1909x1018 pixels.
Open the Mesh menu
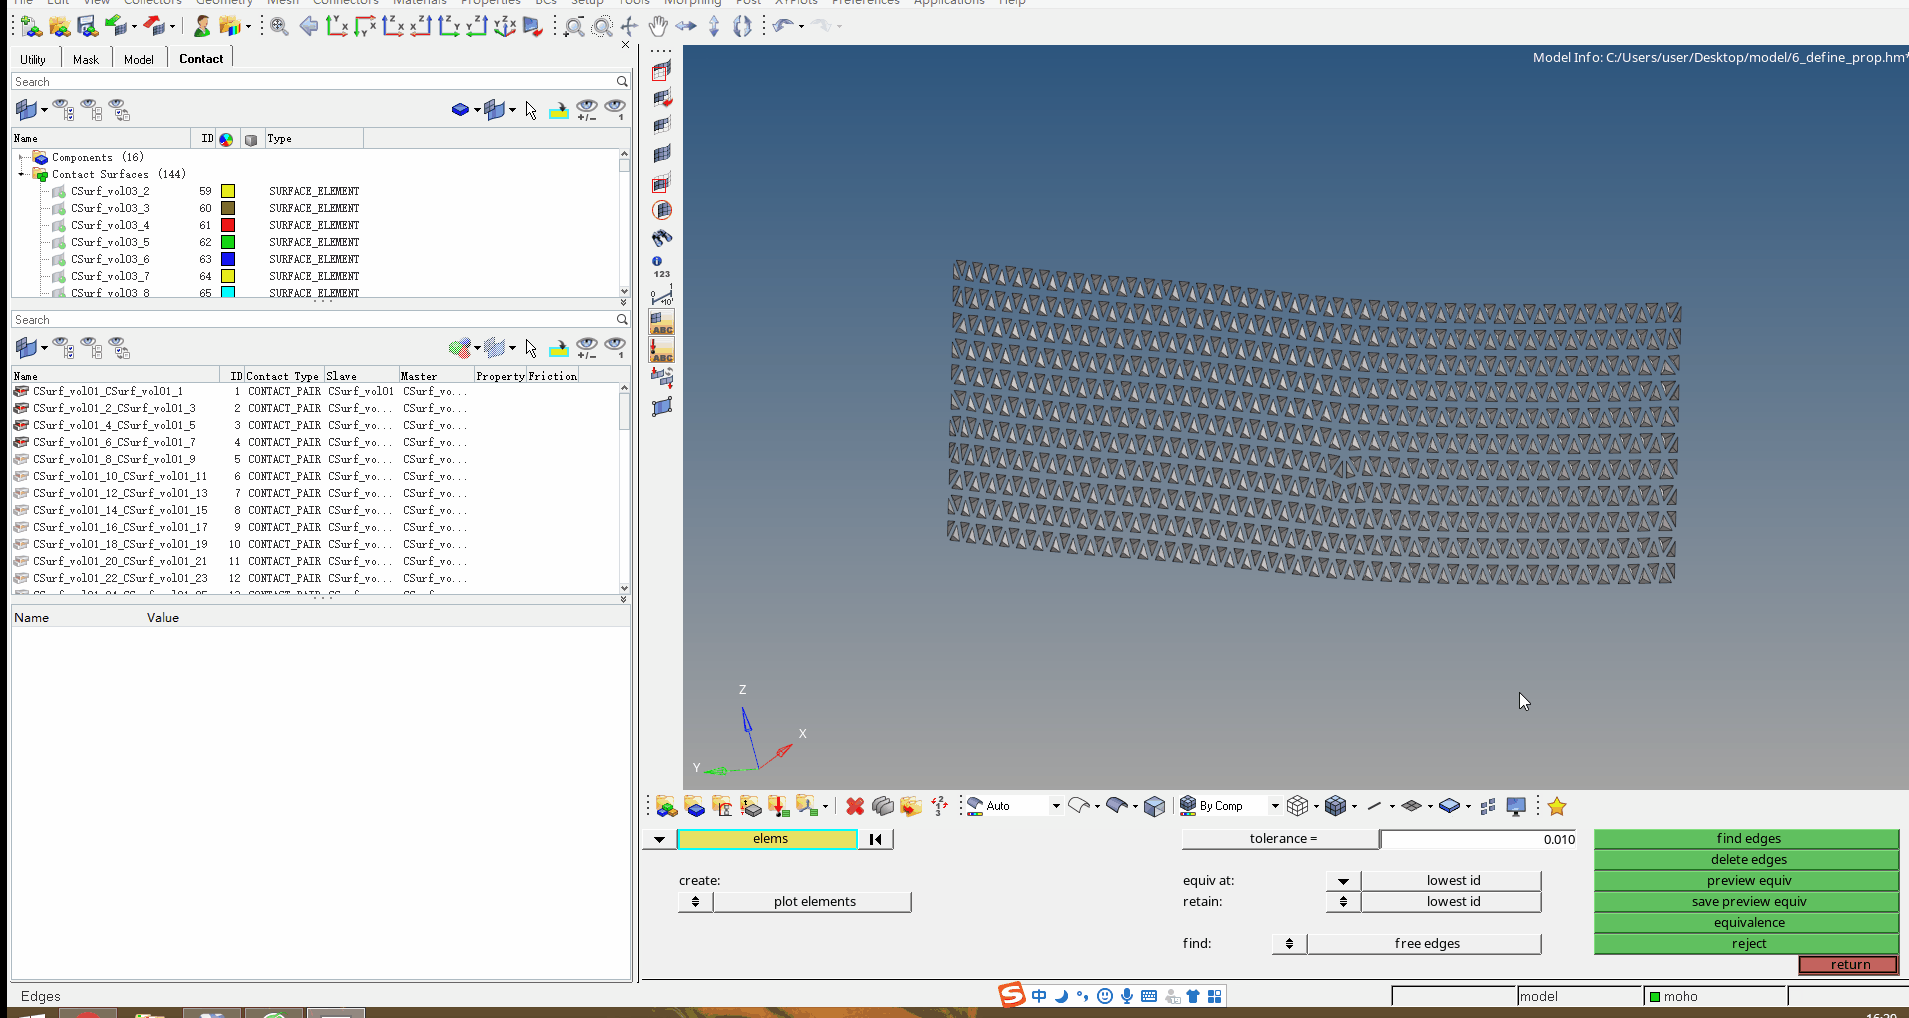tap(282, 3)
